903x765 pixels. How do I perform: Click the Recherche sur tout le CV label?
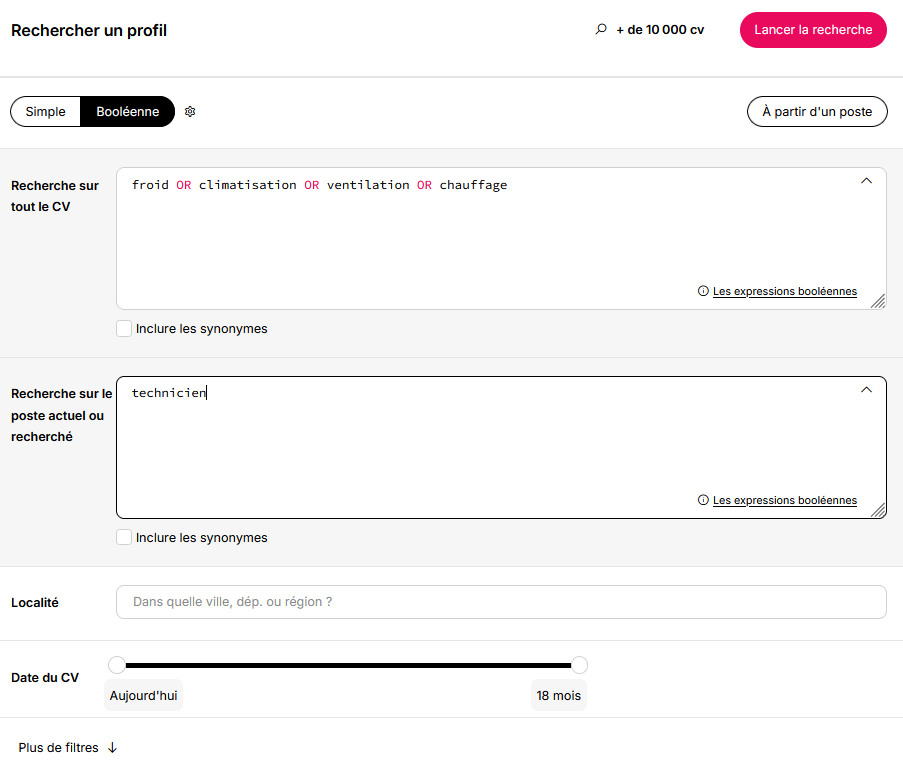coord(55,196)
